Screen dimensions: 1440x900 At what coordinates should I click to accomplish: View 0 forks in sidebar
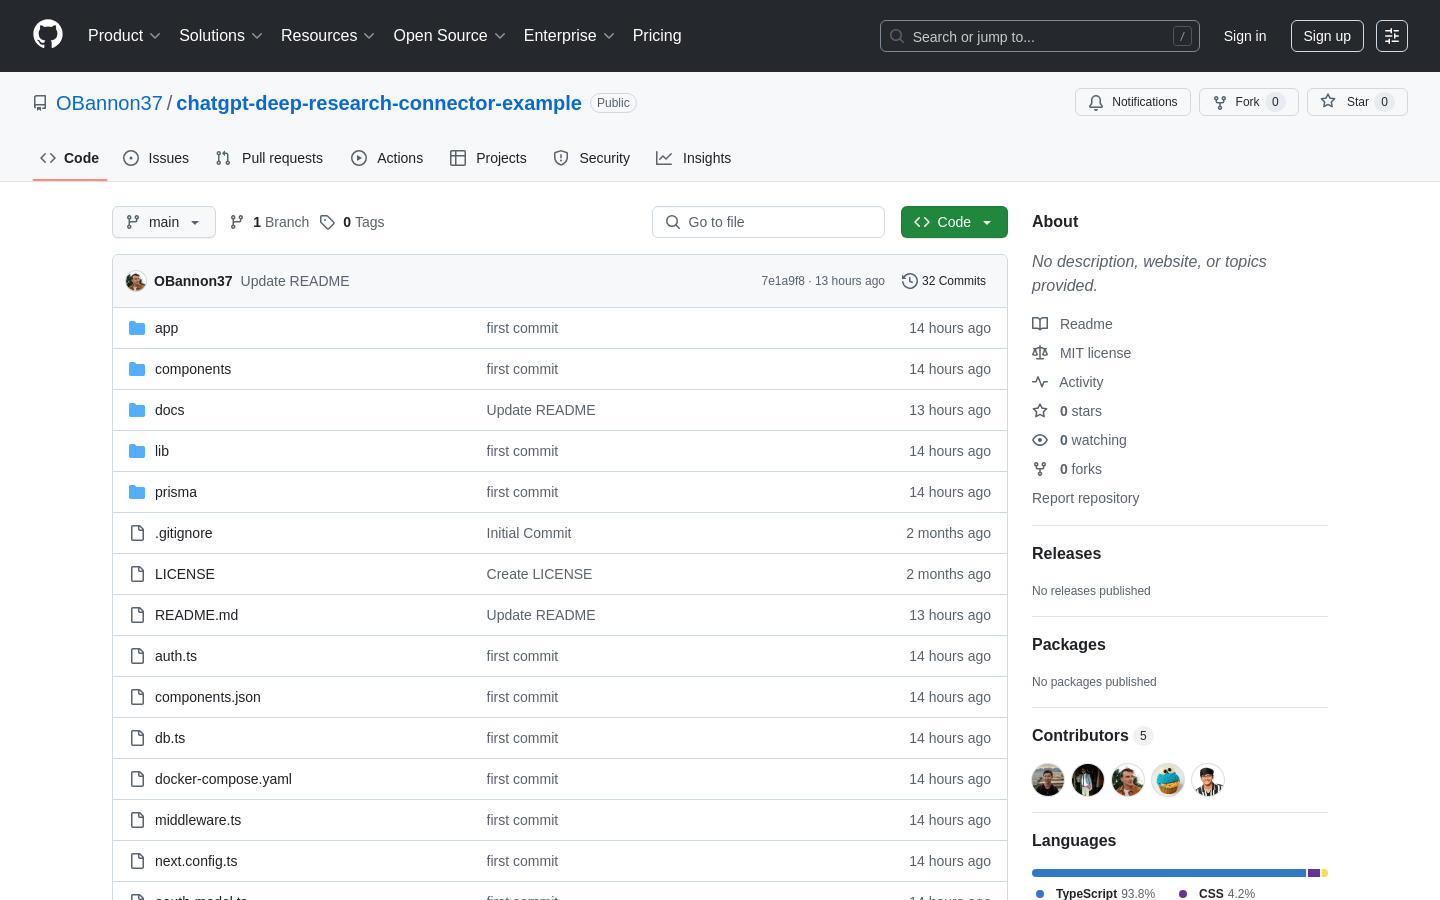(1067, 469)
